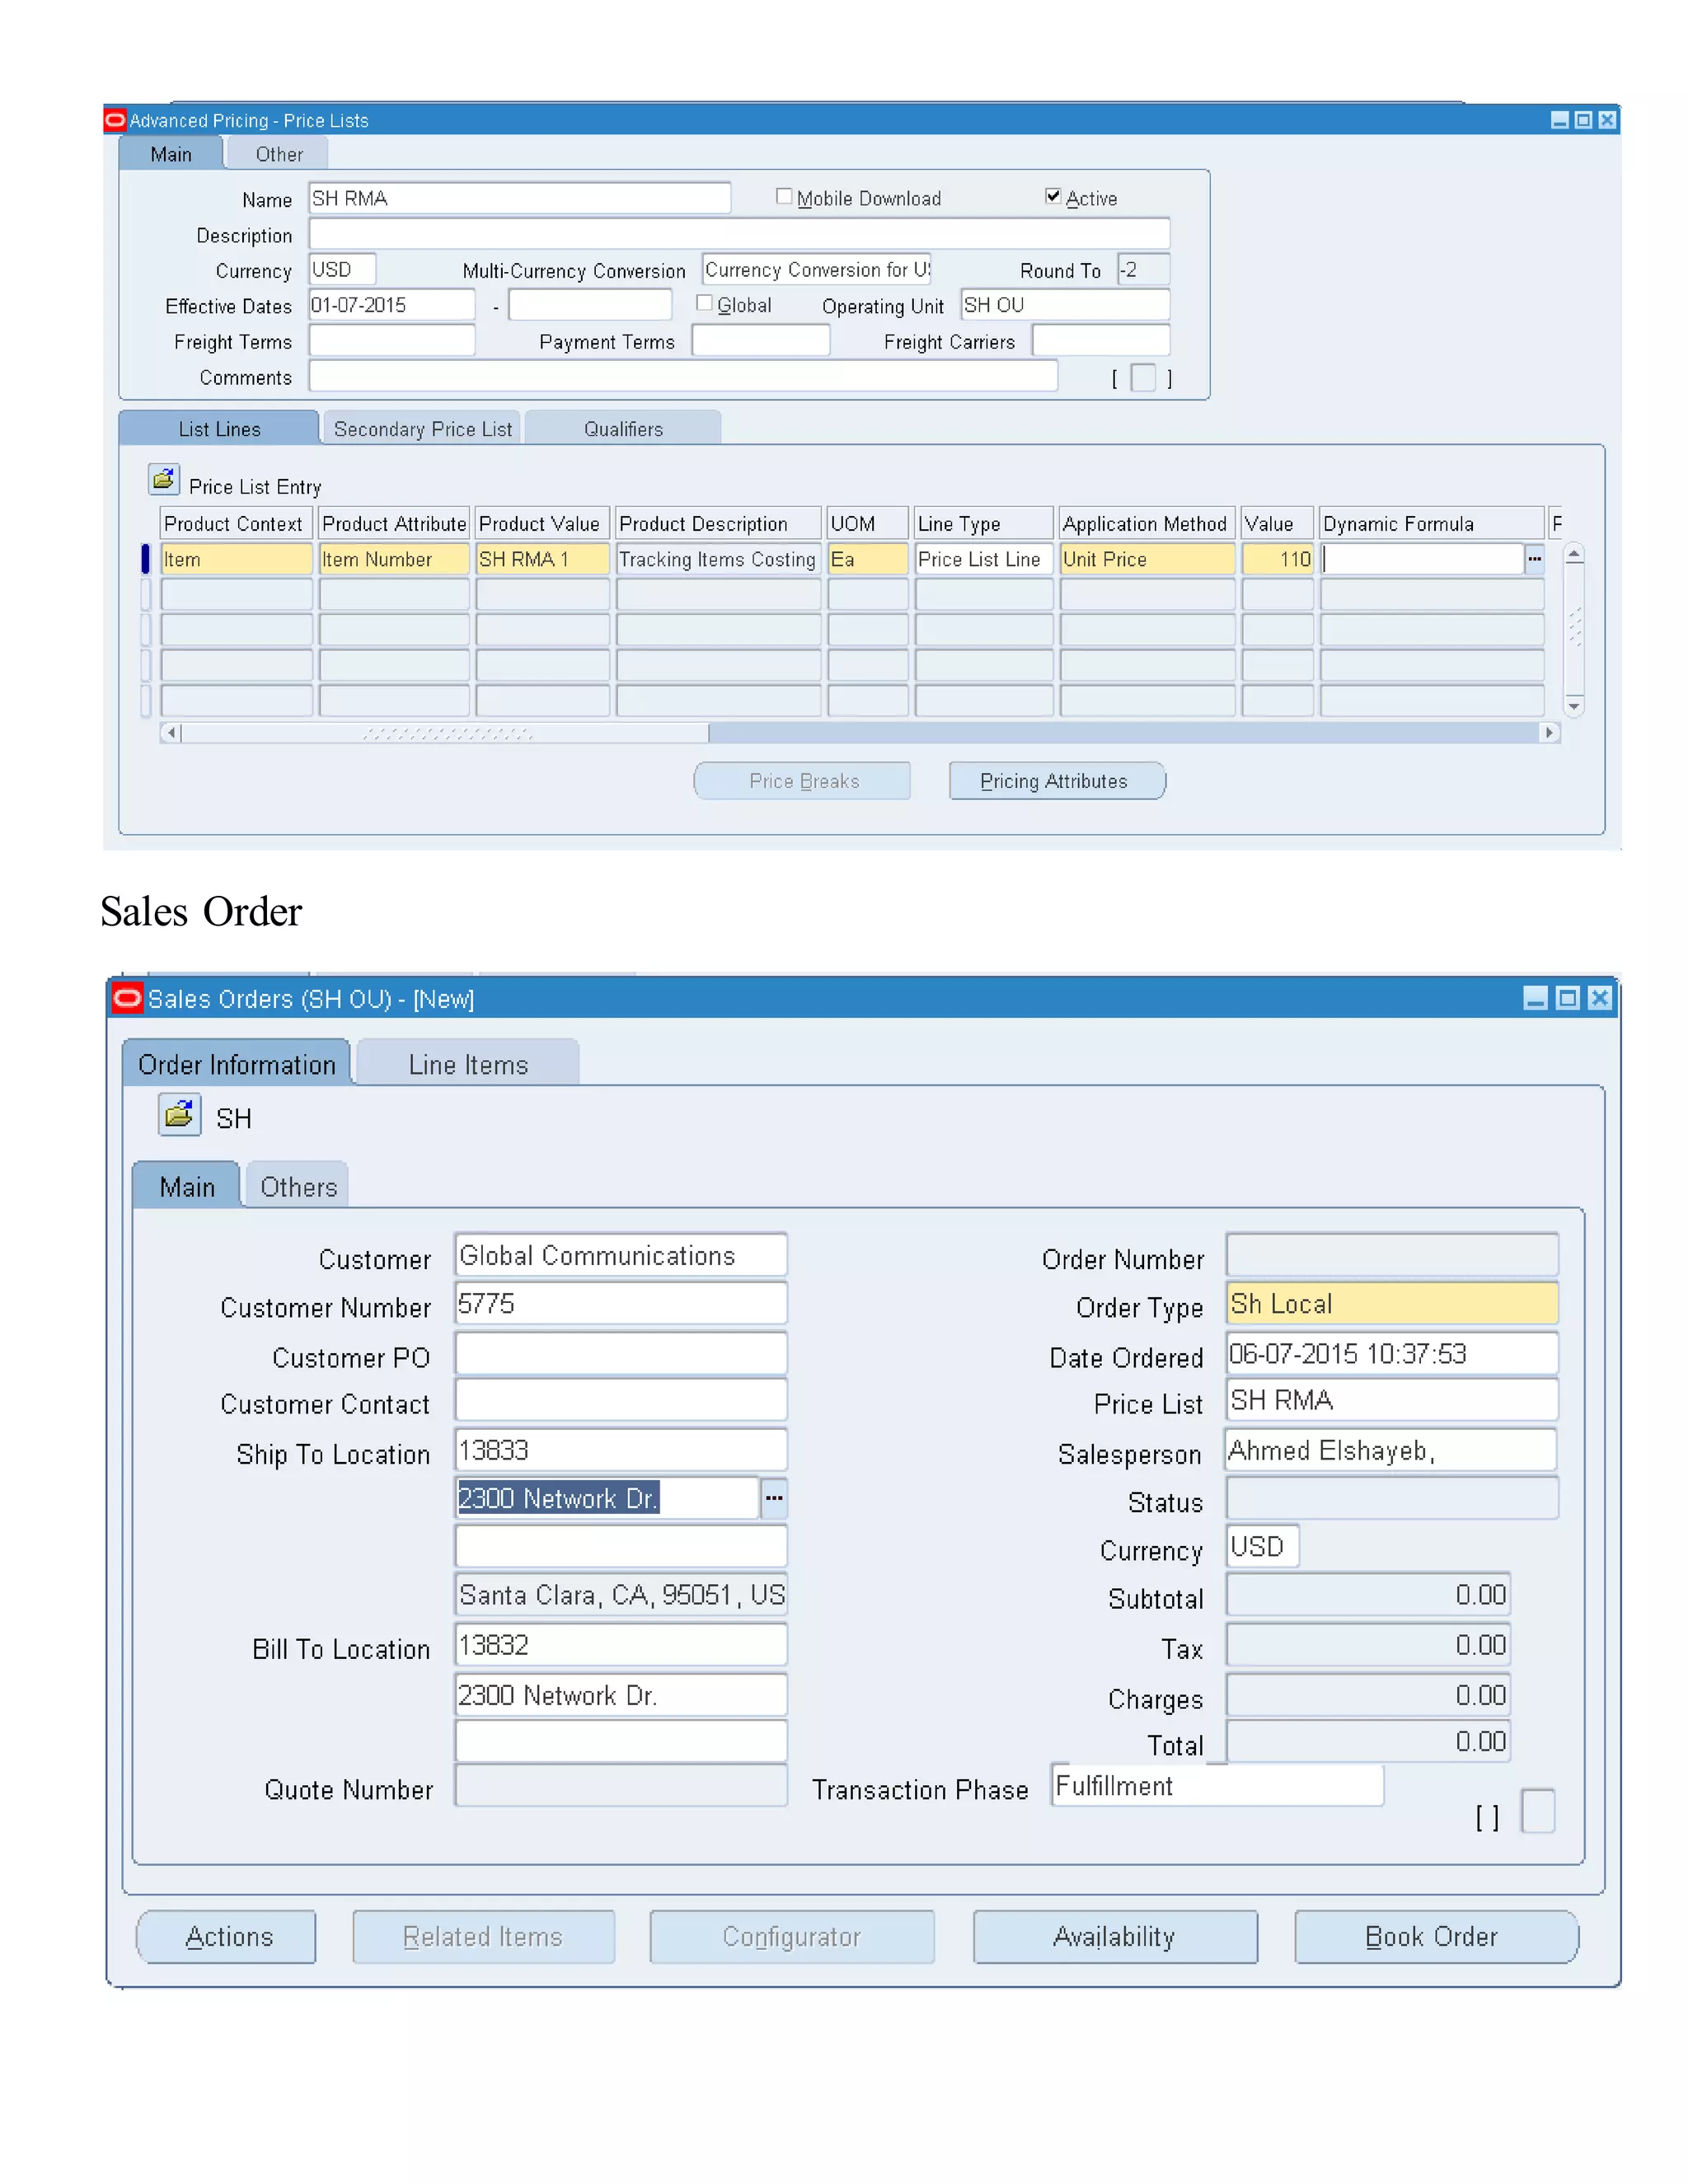This screenshot has width=1688, height=2184.
Task: Click the Salesperson field Ahmed Elshayeb
Action: (1391, 1450)
